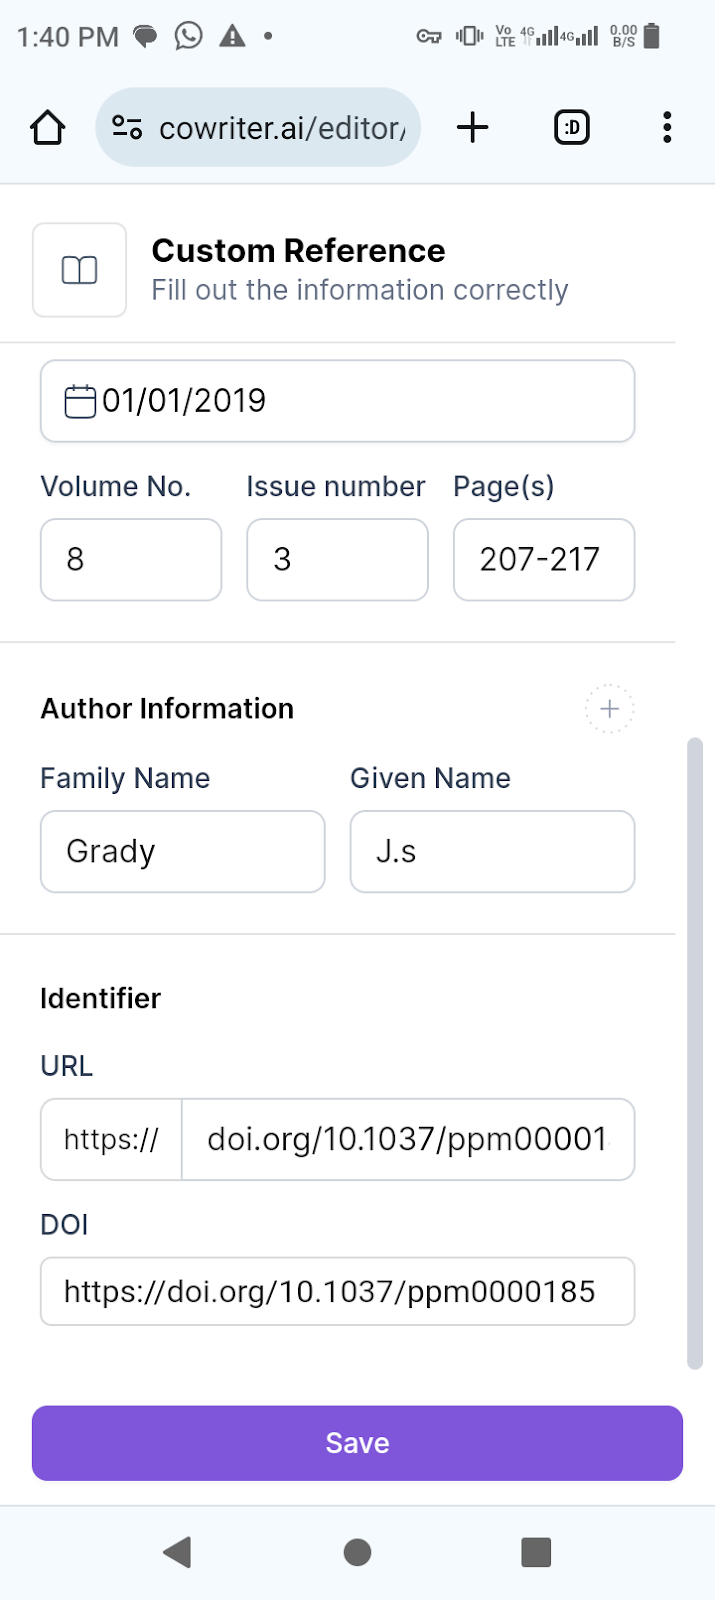
Task: Click the form's vertical scrollbar
Action: tap(695, 1053)
